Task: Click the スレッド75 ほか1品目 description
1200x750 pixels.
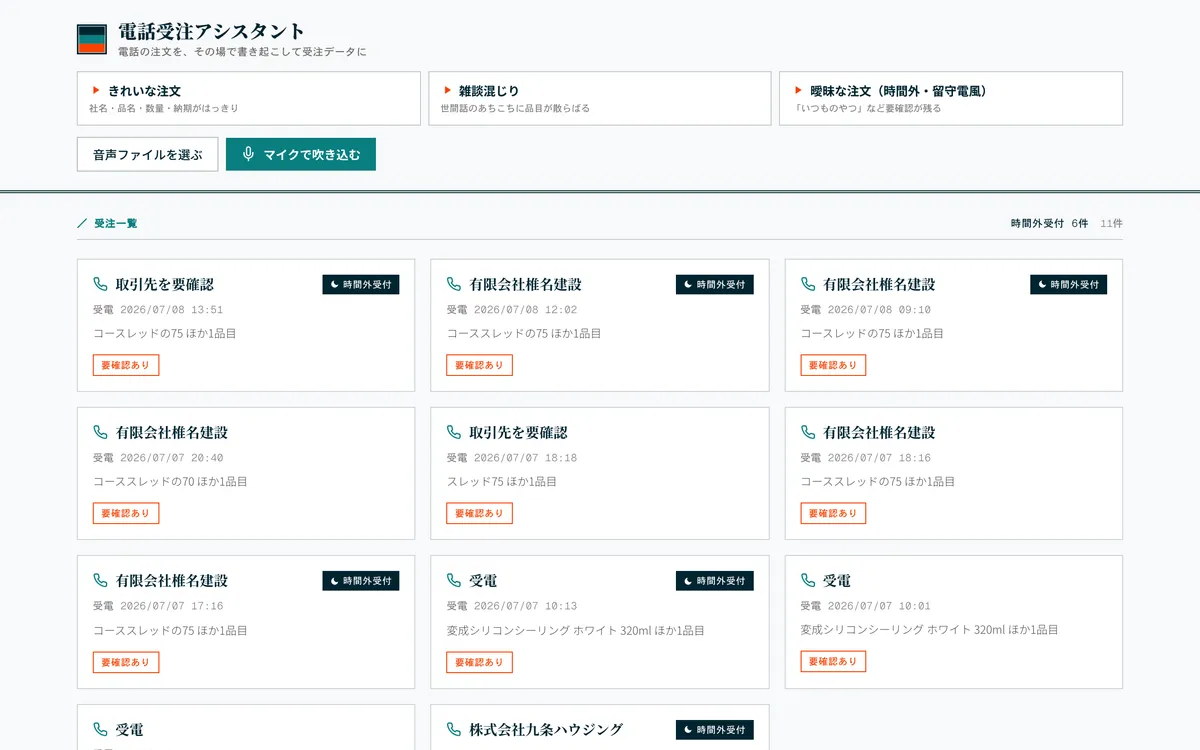Action: click(502, 481)
